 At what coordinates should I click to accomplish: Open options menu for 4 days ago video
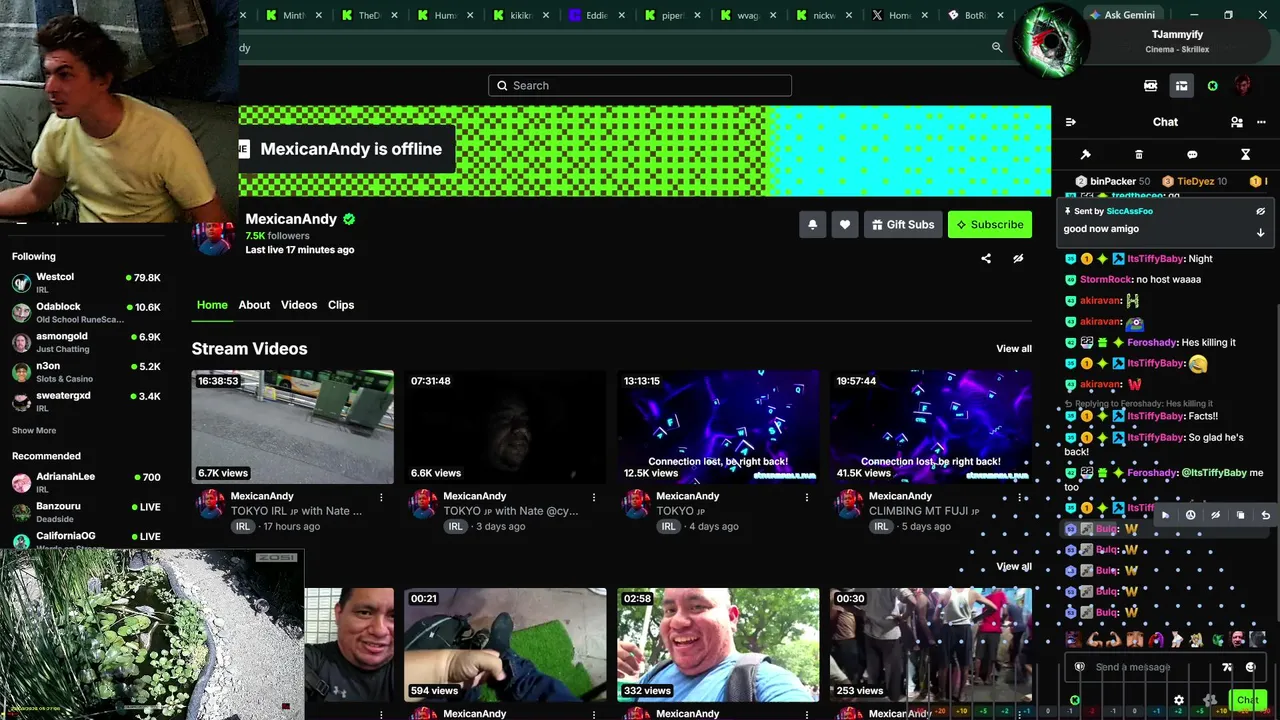(x=807, y=497)
